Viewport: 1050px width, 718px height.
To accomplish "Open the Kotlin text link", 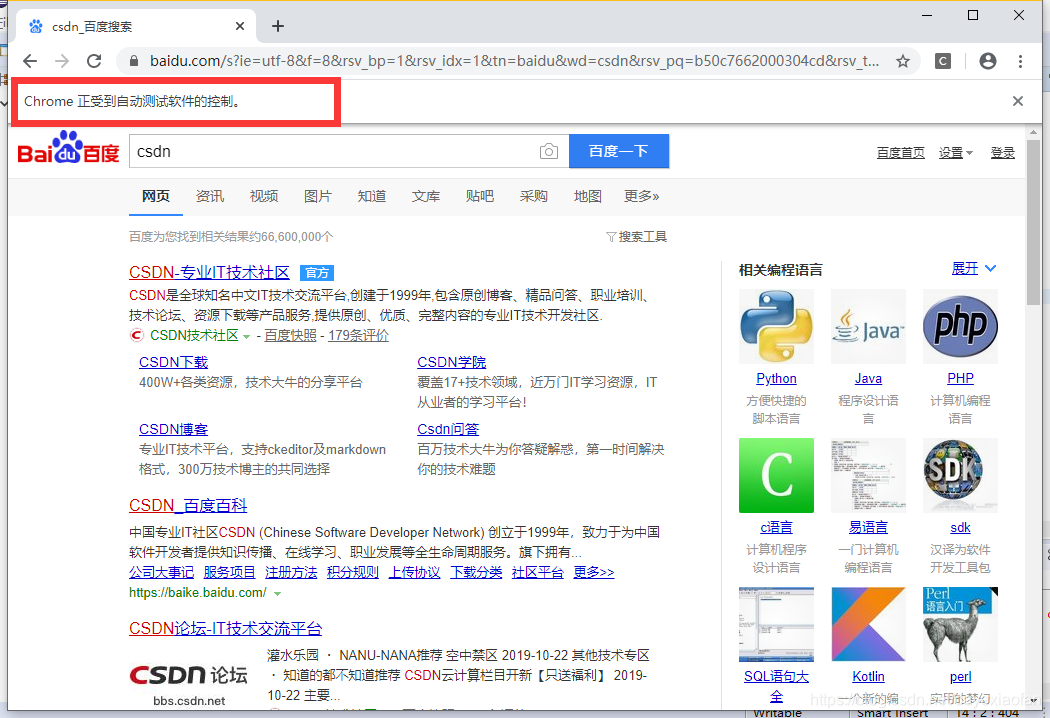I will pos(868,676).
